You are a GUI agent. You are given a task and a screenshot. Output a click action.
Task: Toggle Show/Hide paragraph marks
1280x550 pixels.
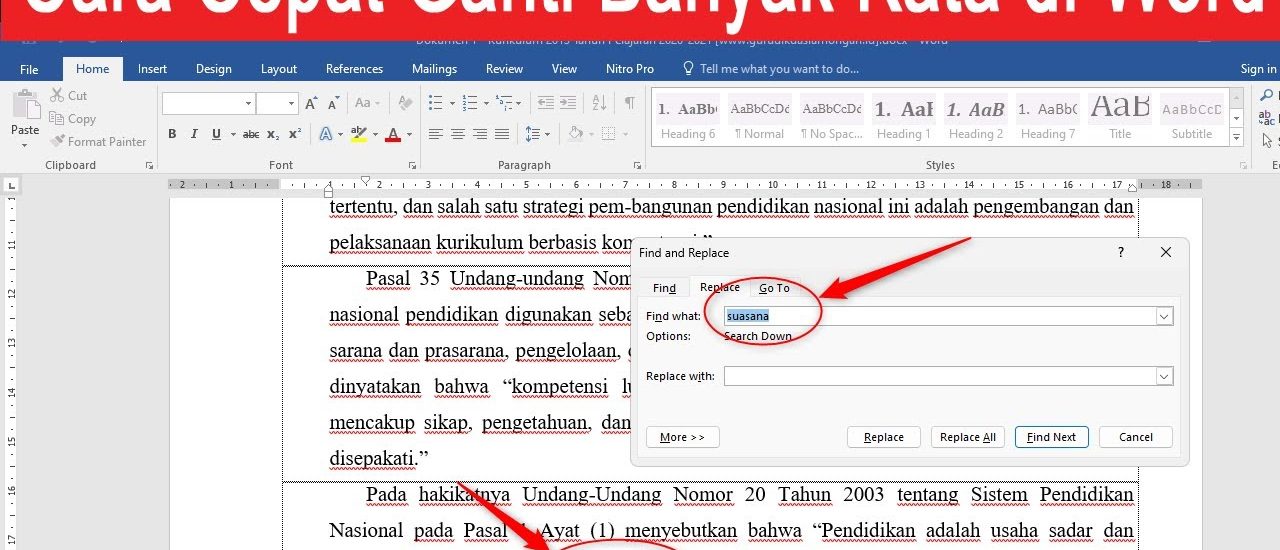pos(629,103)
